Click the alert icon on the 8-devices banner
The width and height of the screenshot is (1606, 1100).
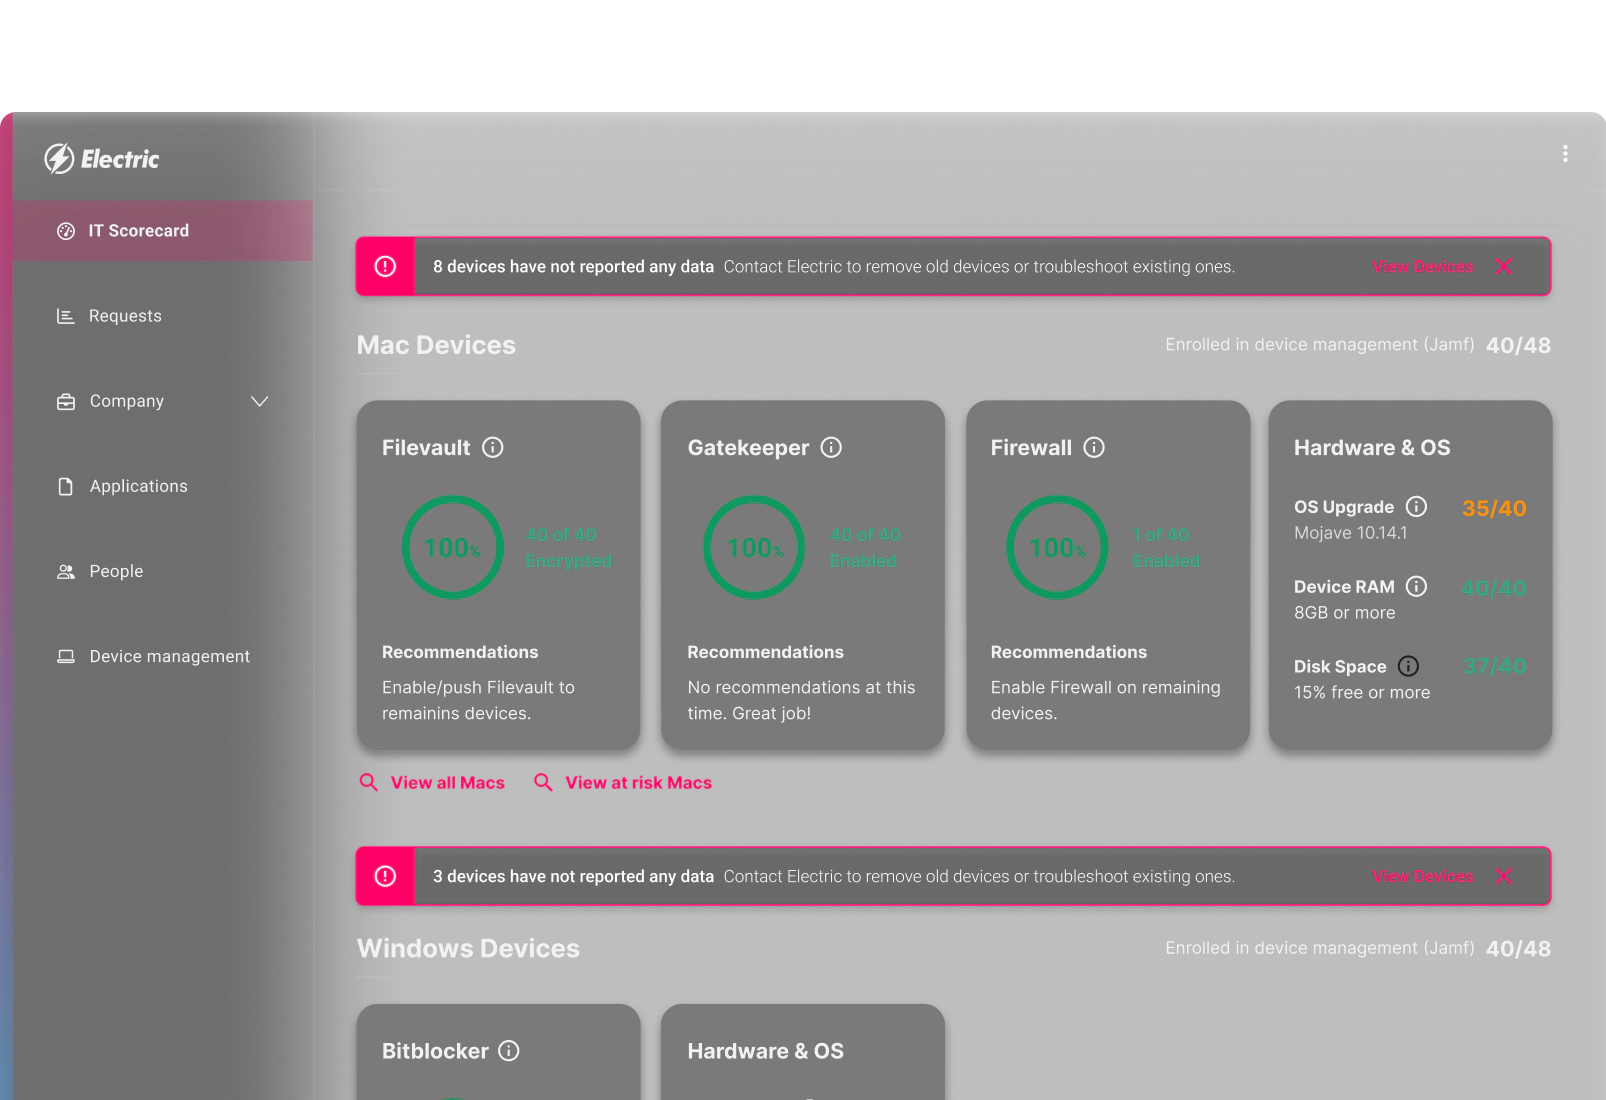pyautogui.click(x=384, y=266)
